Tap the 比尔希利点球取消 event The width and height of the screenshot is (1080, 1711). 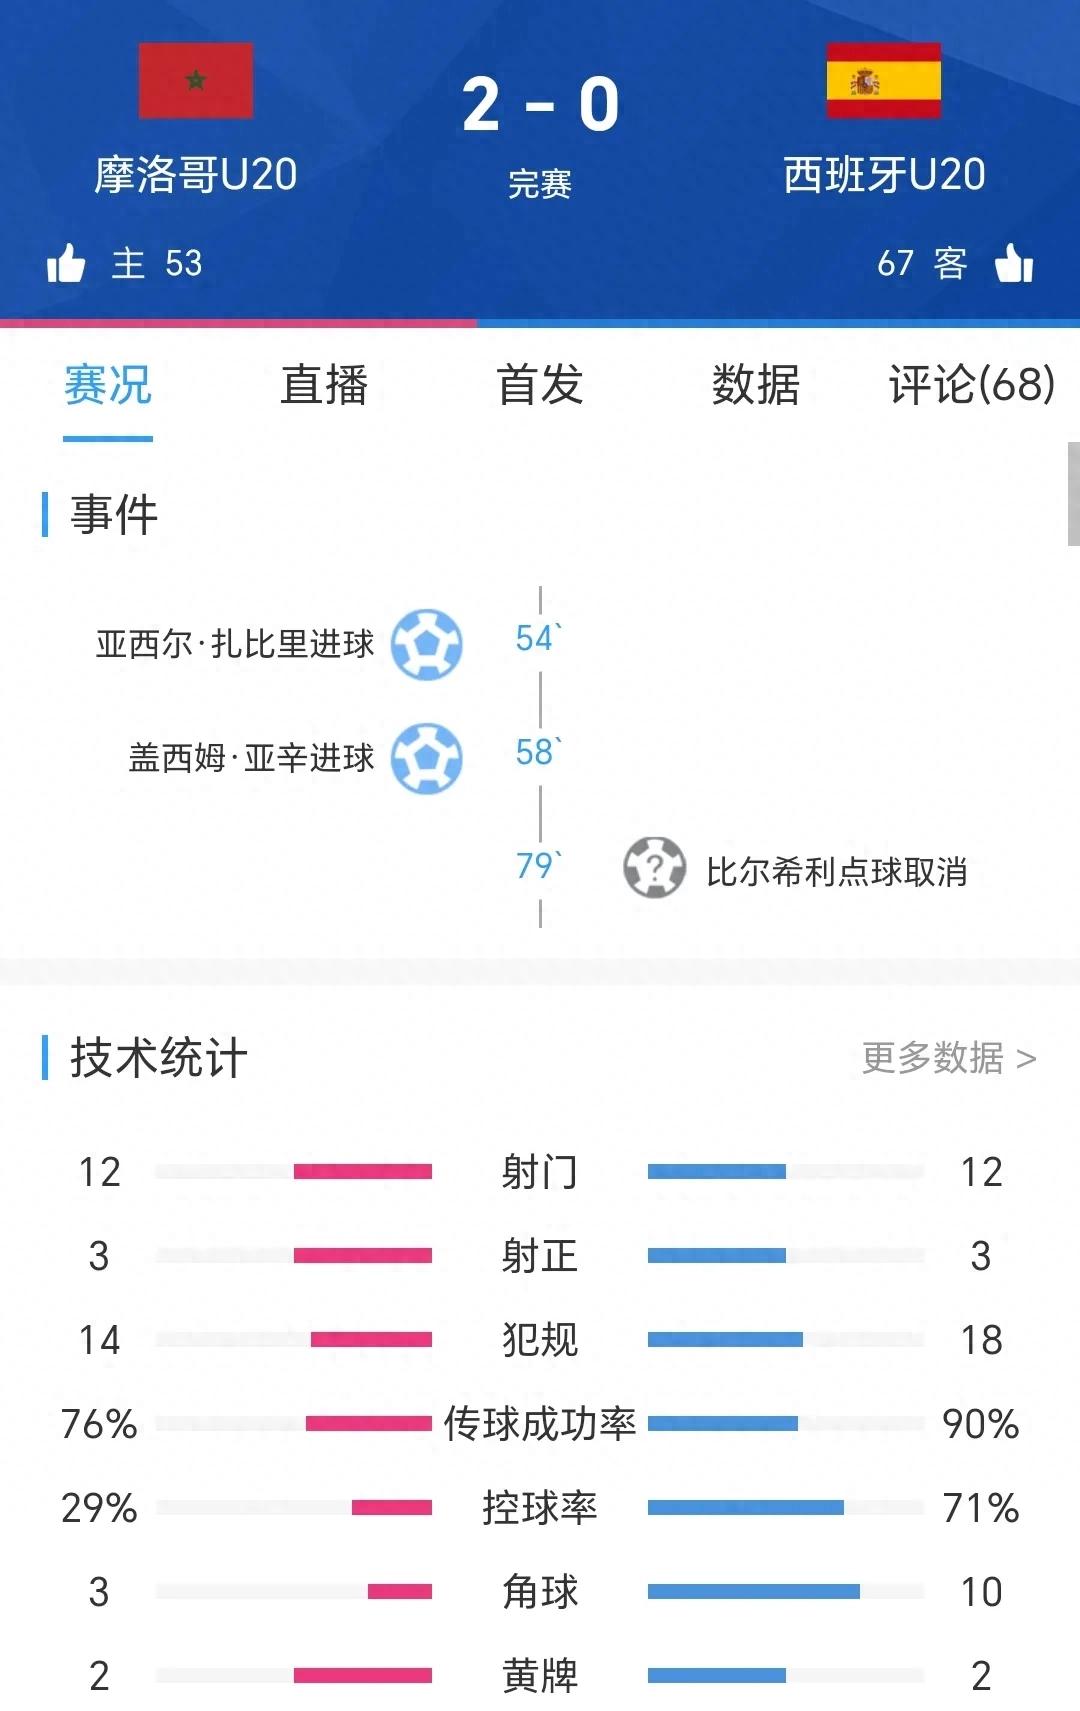pyautogui.click(x=836, y=872)
